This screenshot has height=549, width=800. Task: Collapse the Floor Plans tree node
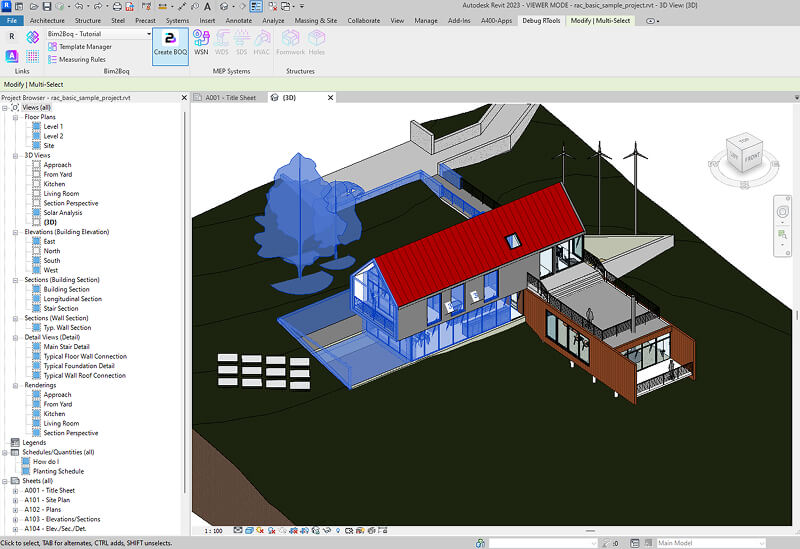(15, 117)
